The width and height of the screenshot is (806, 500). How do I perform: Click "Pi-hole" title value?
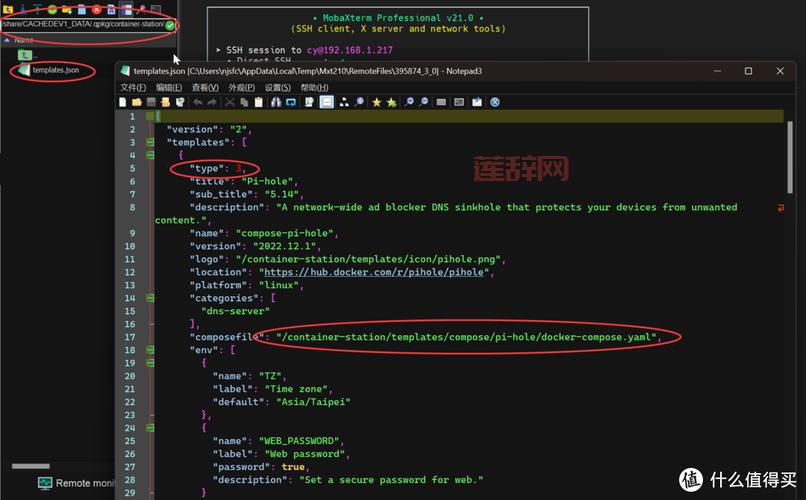[x=270, y=181]
